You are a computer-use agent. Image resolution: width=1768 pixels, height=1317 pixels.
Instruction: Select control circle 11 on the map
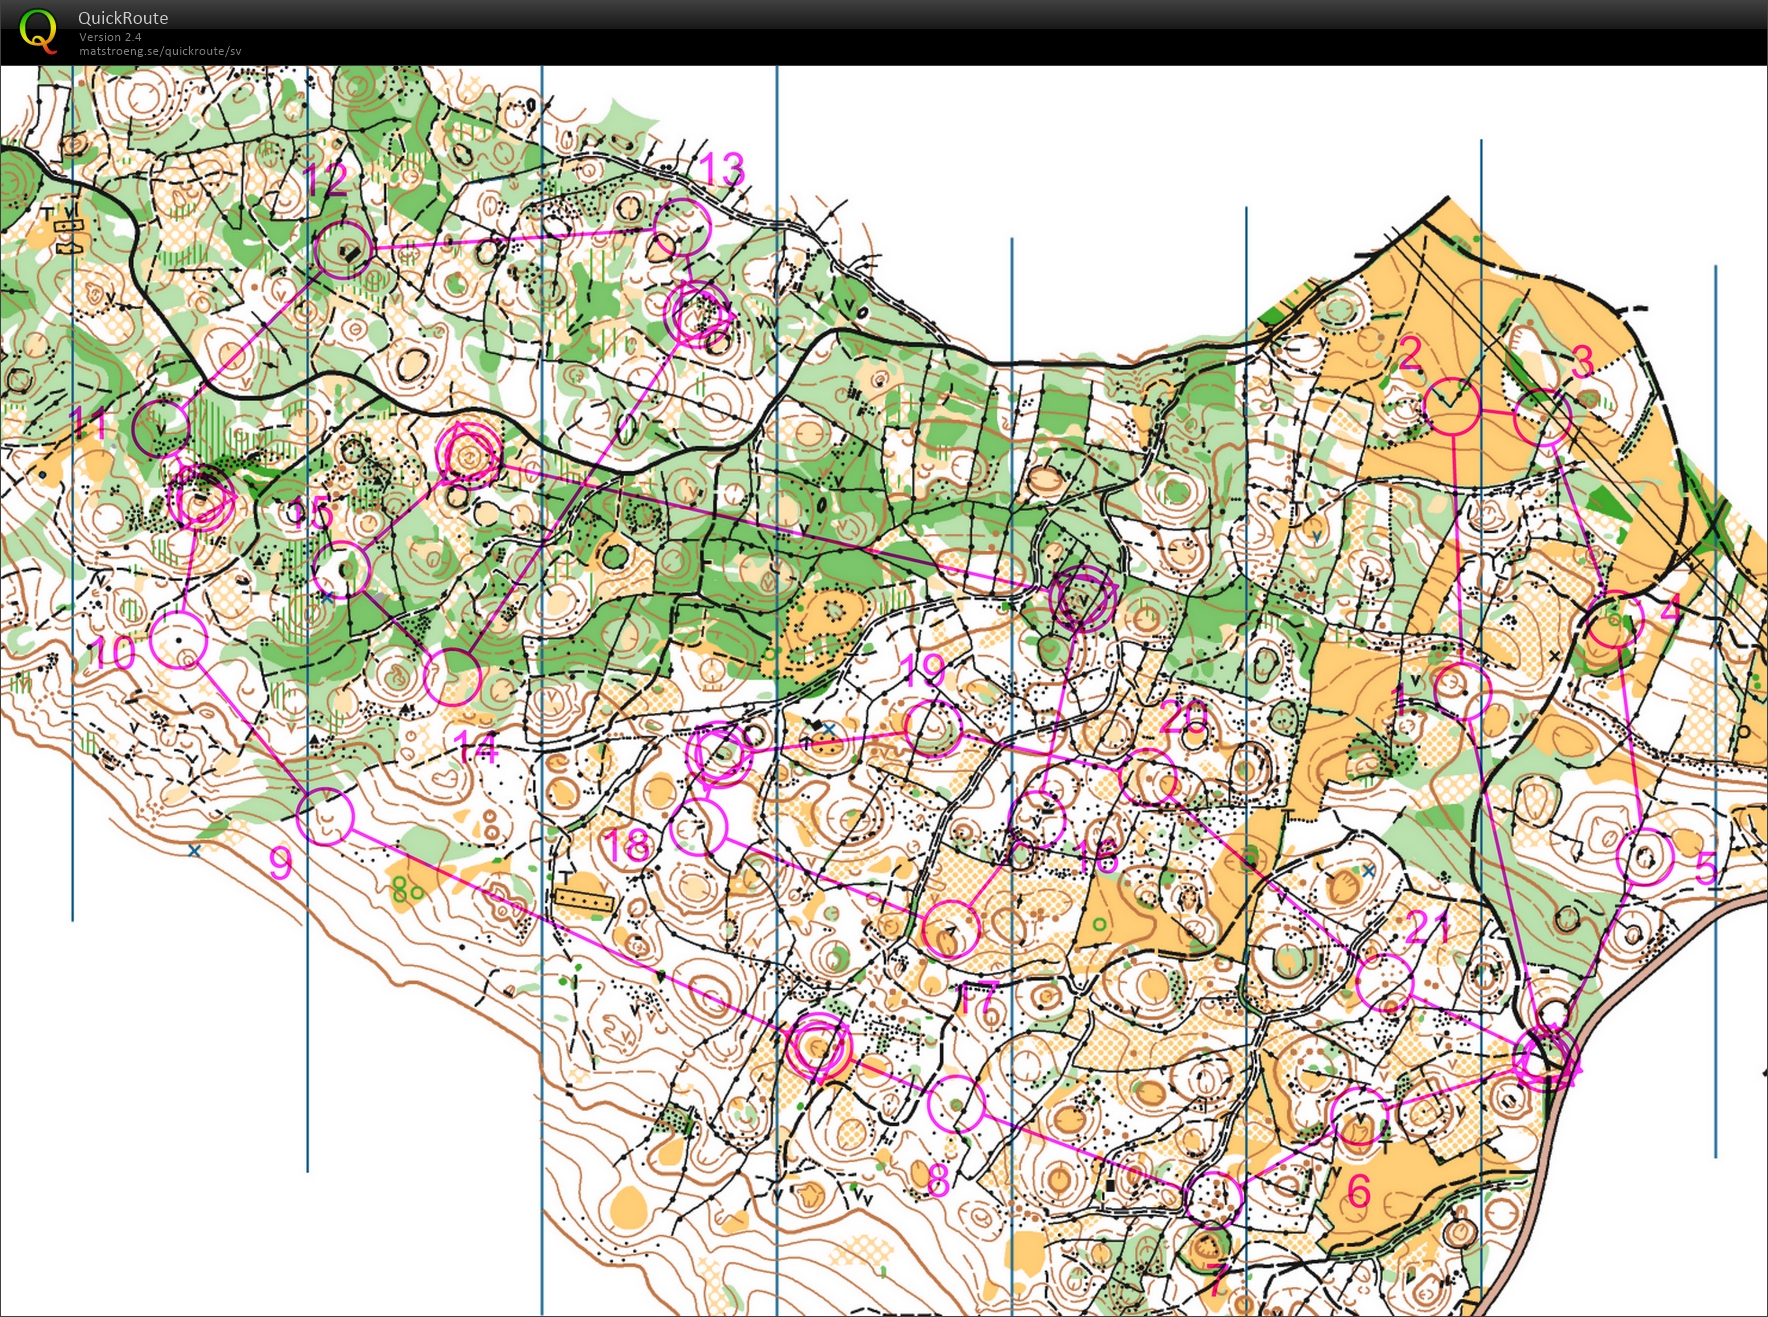coord(161,428)
